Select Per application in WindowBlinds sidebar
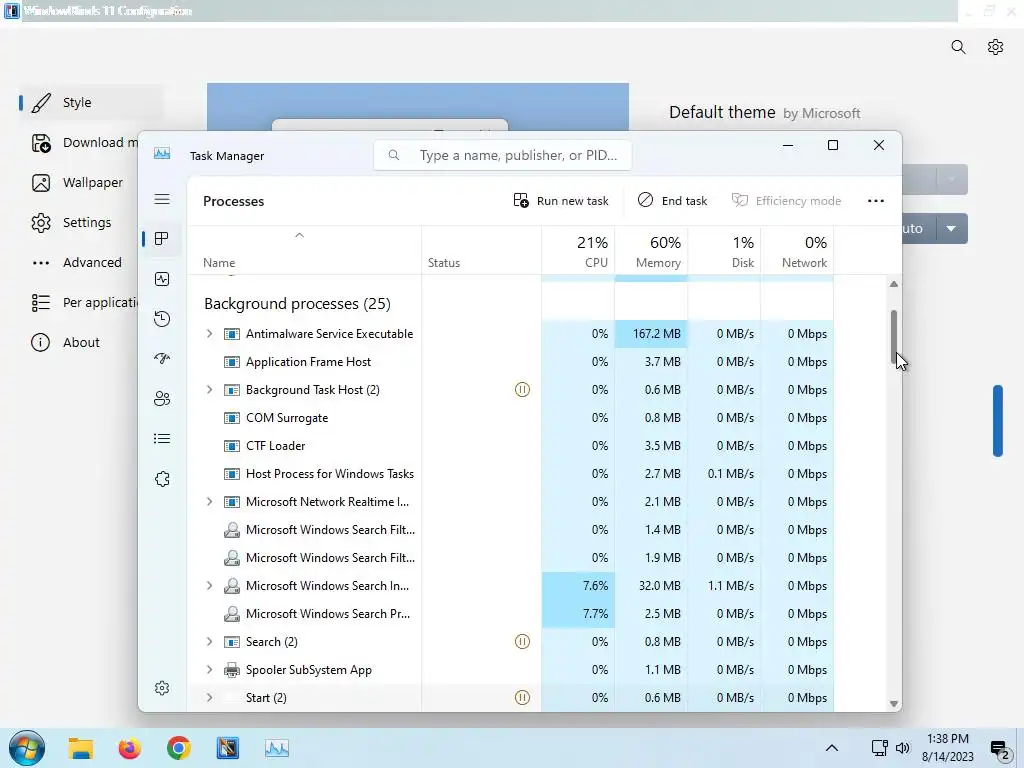 (x=84, y=302)
